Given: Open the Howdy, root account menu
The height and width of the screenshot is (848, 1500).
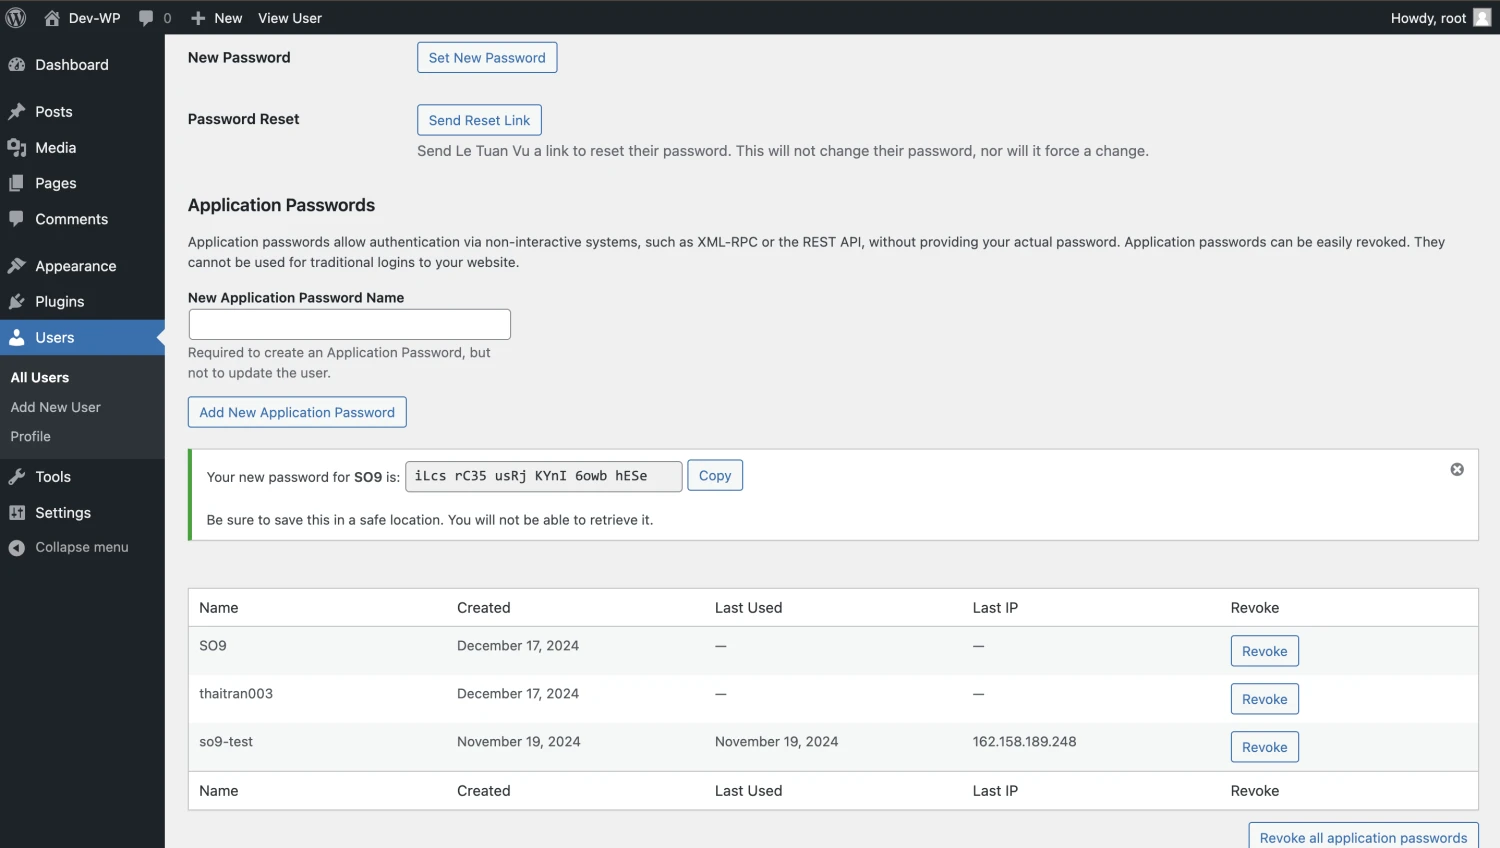Looking at the screenshot, I should (1440, 18).
